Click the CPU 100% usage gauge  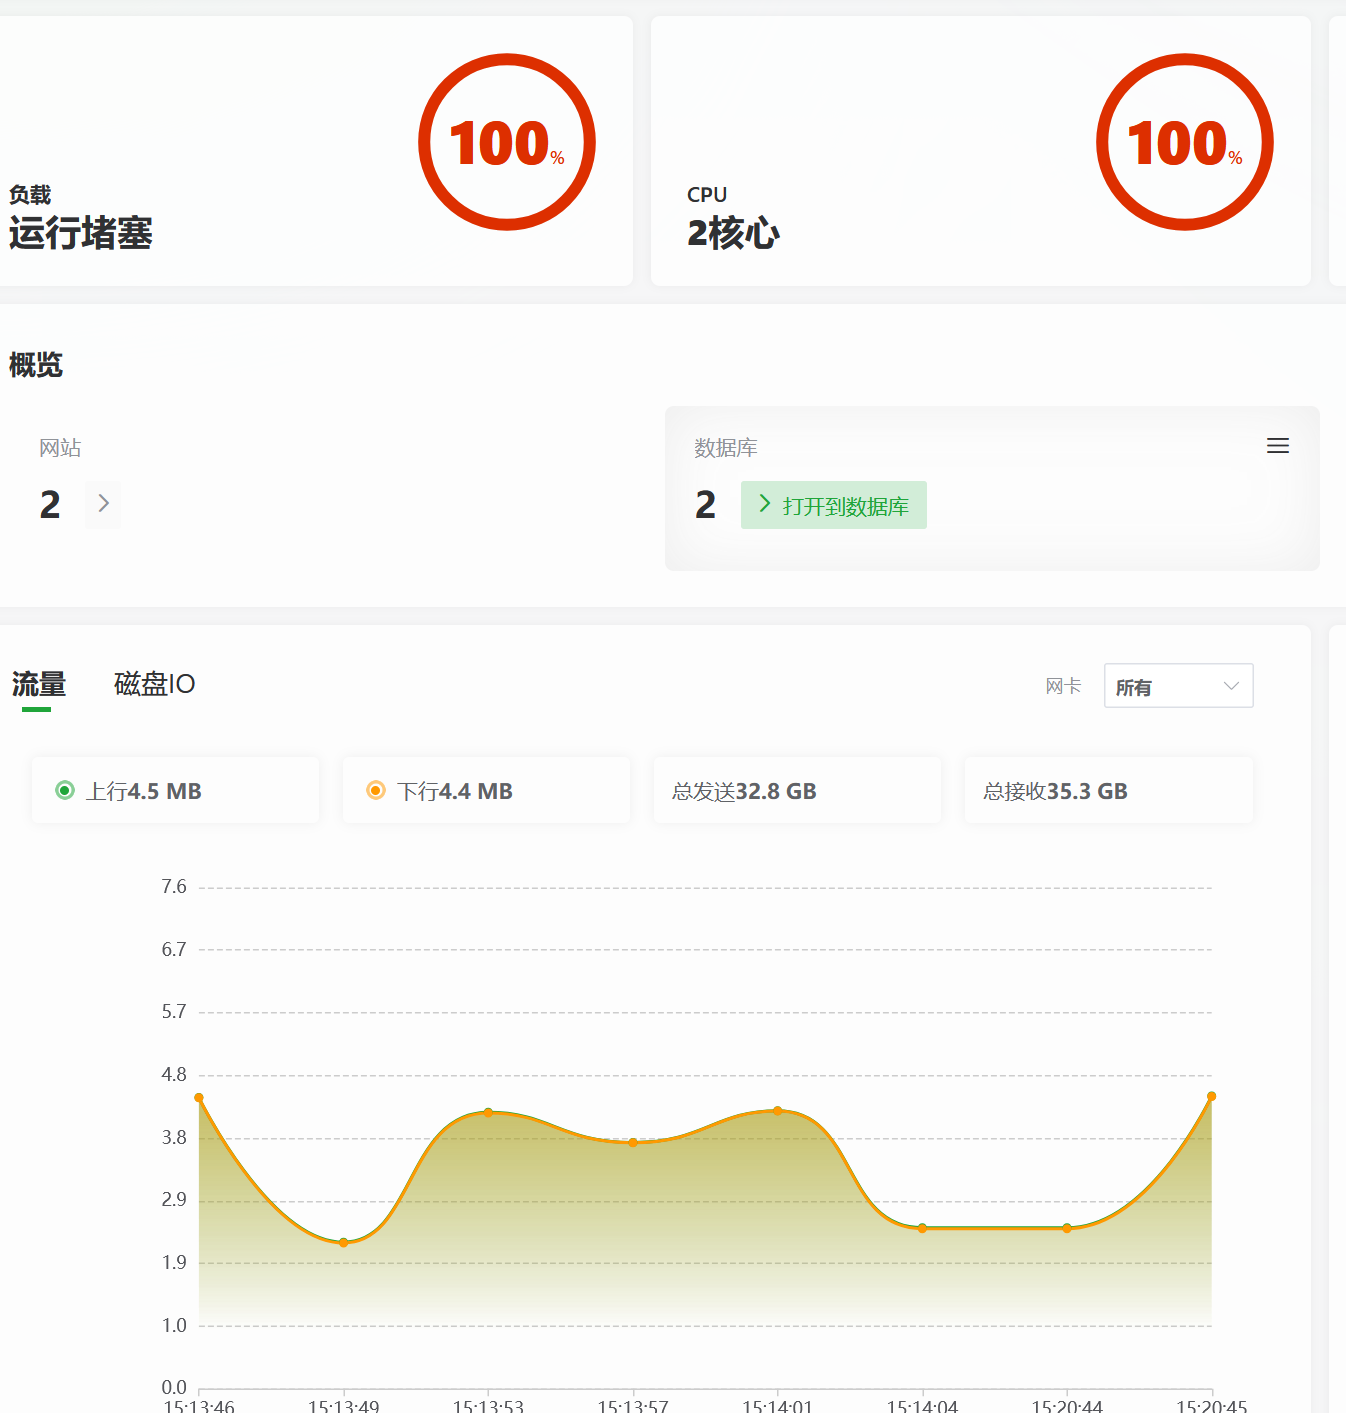pos(1185,142)
